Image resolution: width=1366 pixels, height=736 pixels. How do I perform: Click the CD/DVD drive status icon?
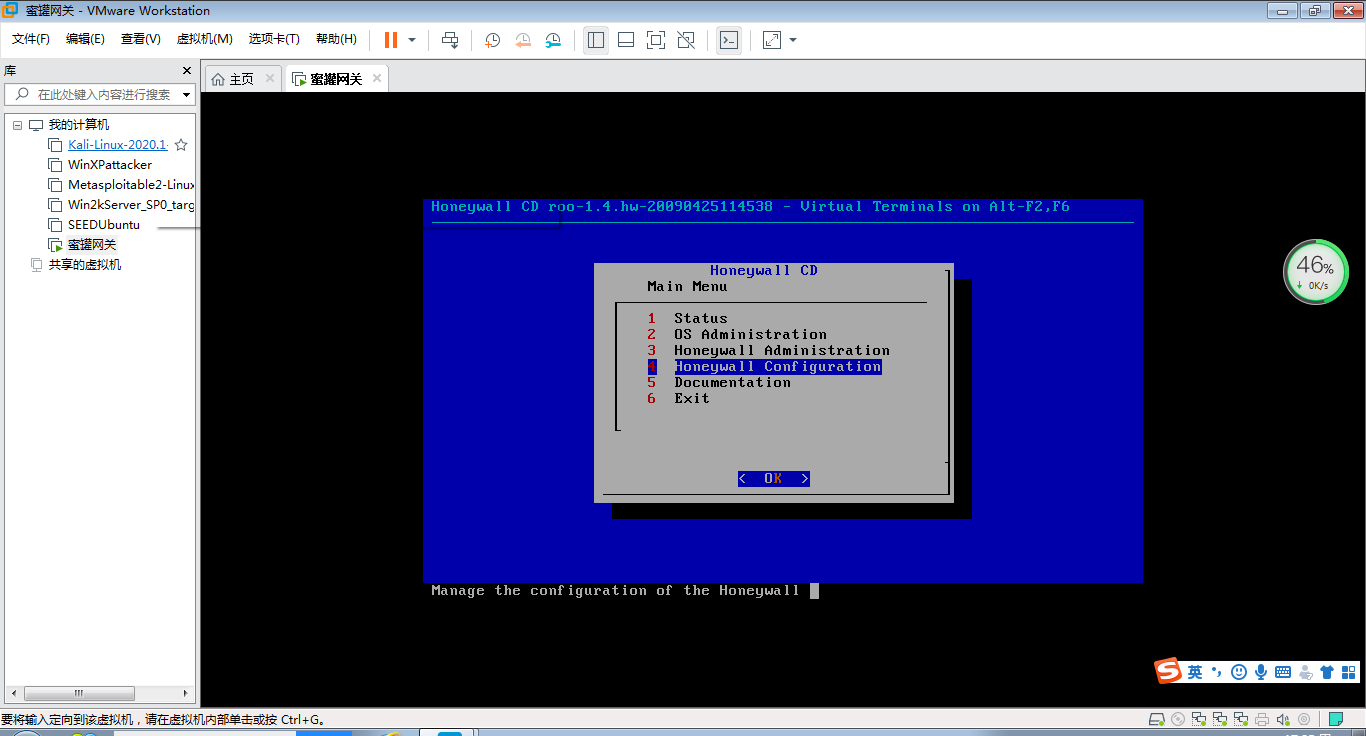point(1178,719)
